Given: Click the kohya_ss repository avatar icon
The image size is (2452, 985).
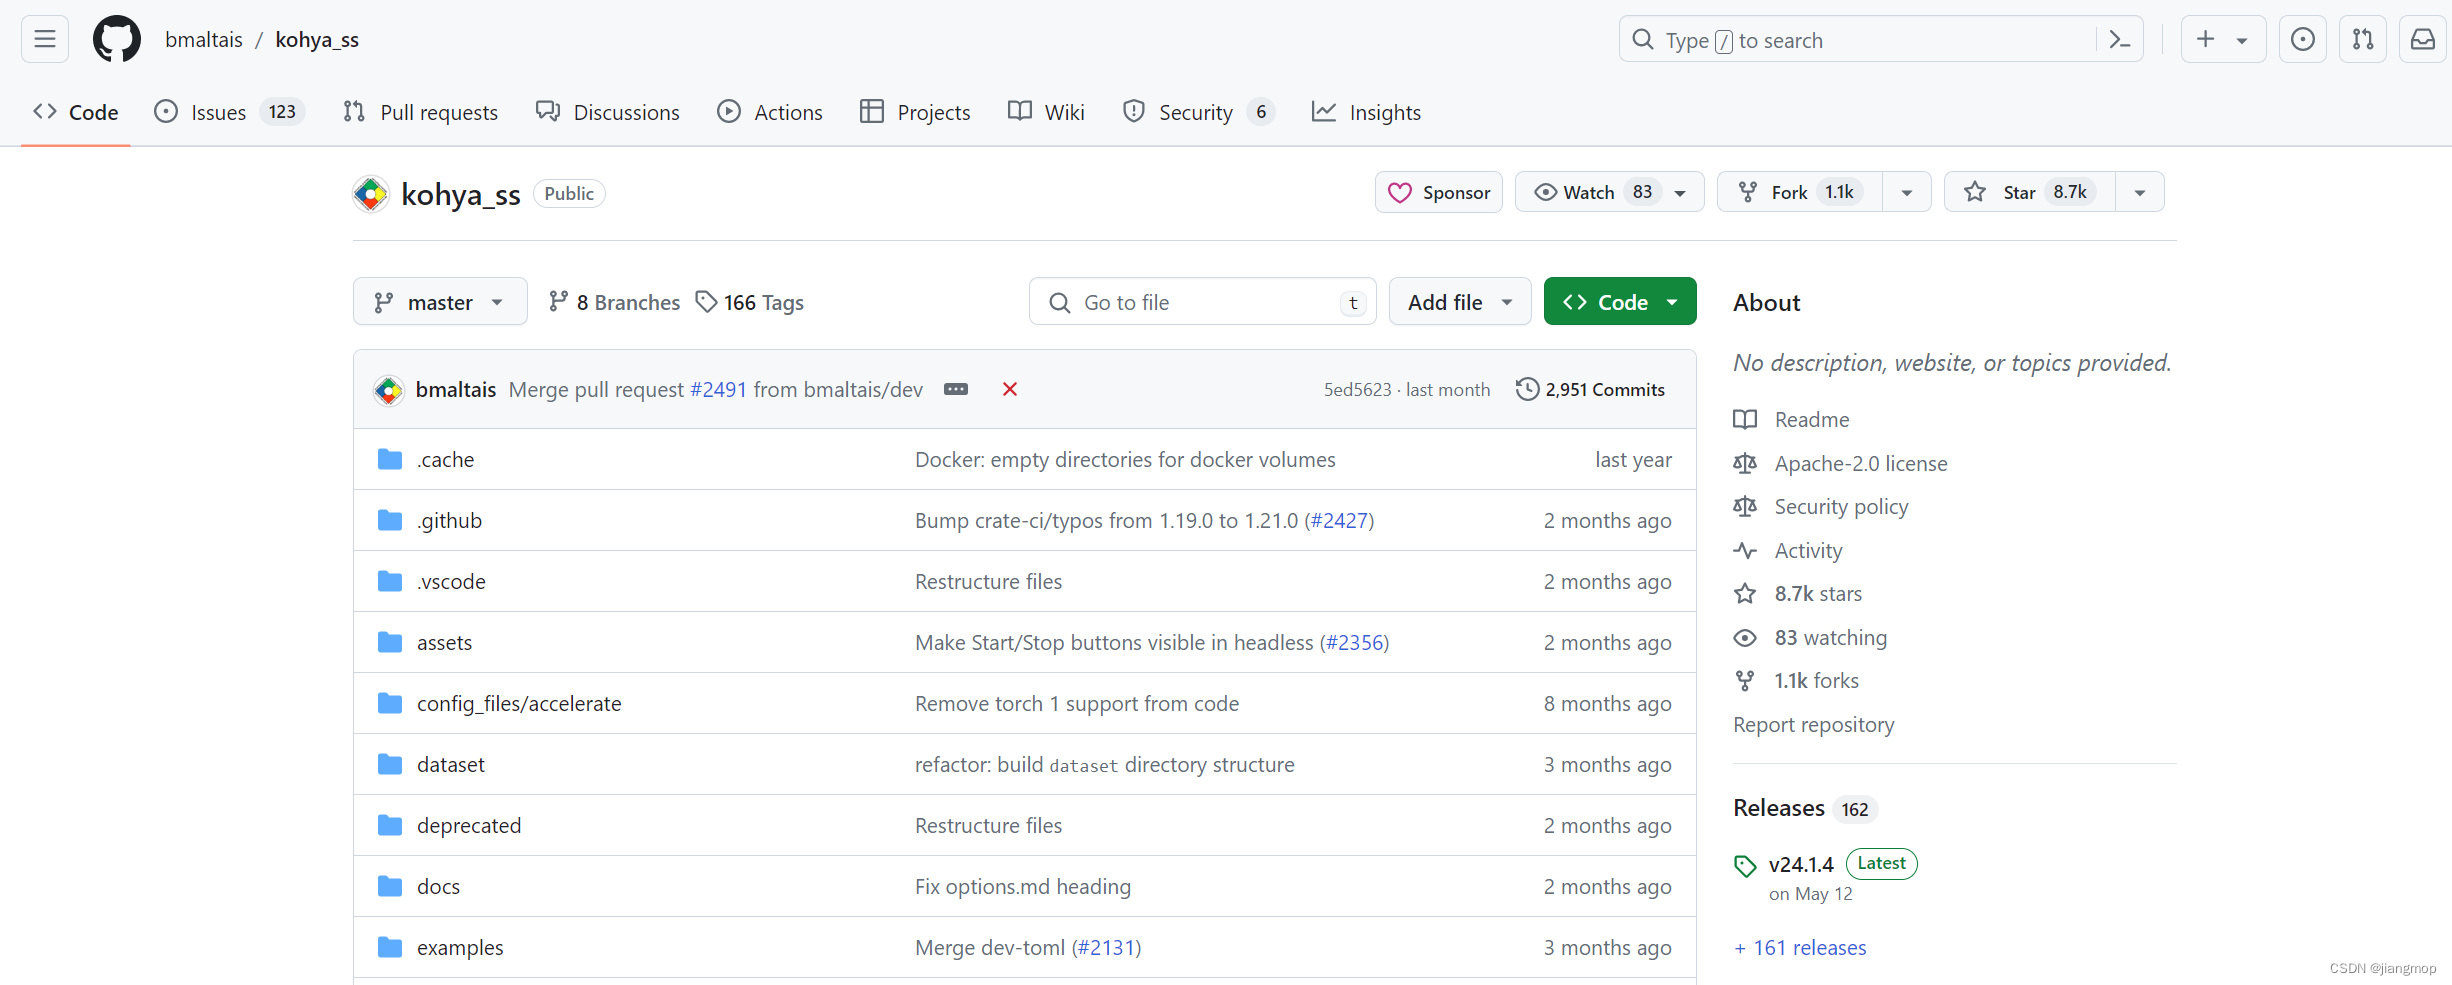Looking at the screenshot, I should pos(371,194).
